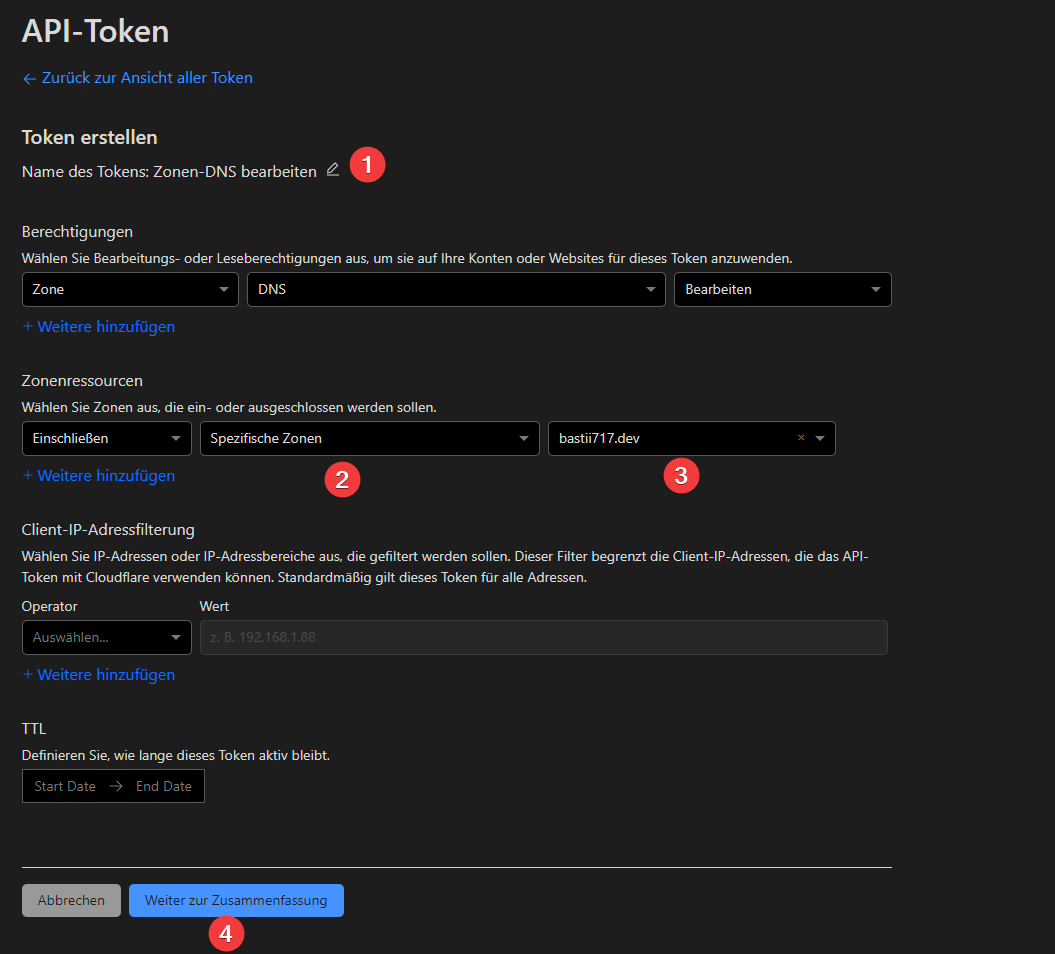Screen dimensions: 1055x954
Task: Expand the DNS permission dropdown
Action: coord(455,289)
